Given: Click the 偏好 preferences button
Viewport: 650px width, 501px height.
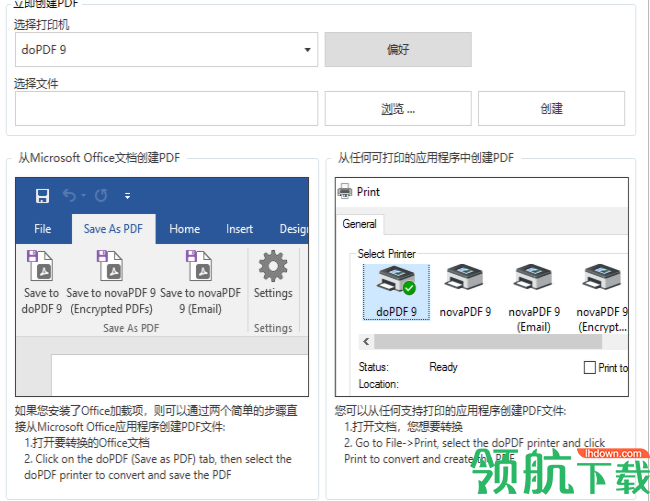Looking at the screenshot, I should click(398, 49).
